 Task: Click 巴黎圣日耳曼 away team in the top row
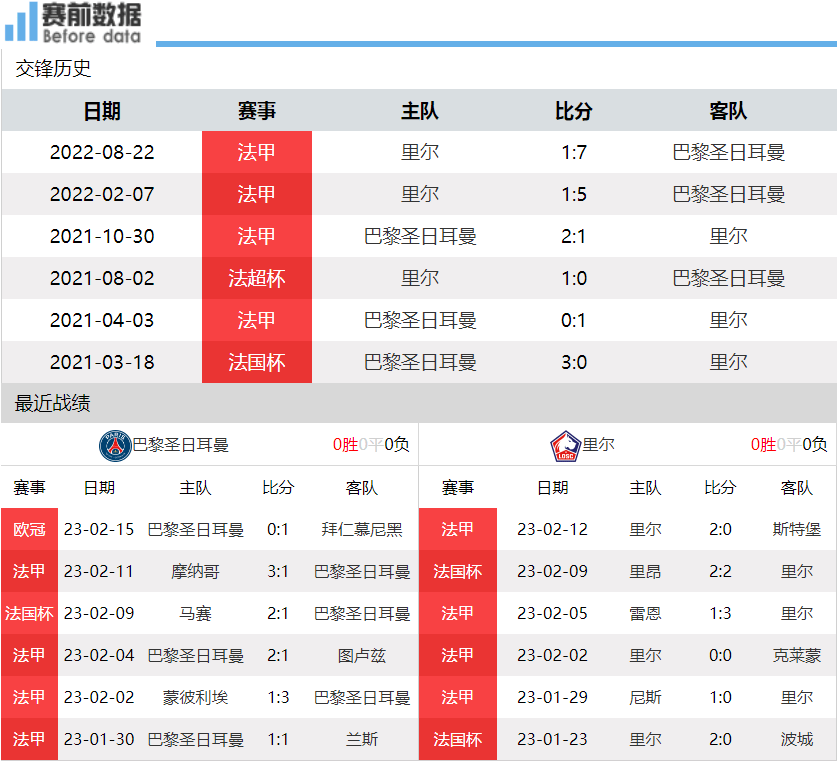pyautogui.click(x=727, y=152)
